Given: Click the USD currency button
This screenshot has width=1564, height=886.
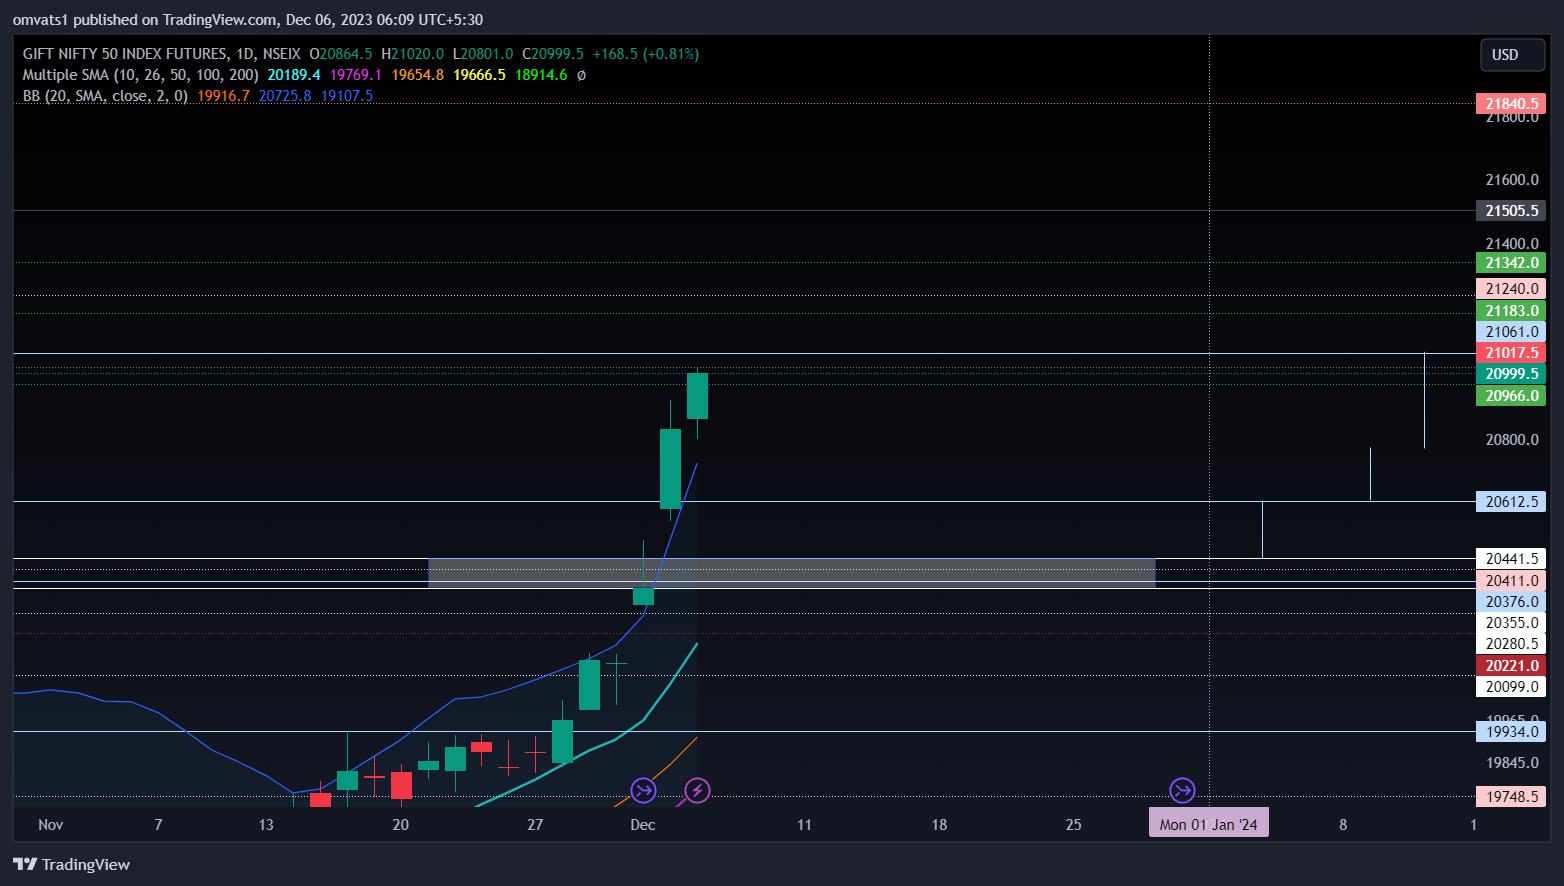Looking at the screenshot, I should tap(1512, 55).
